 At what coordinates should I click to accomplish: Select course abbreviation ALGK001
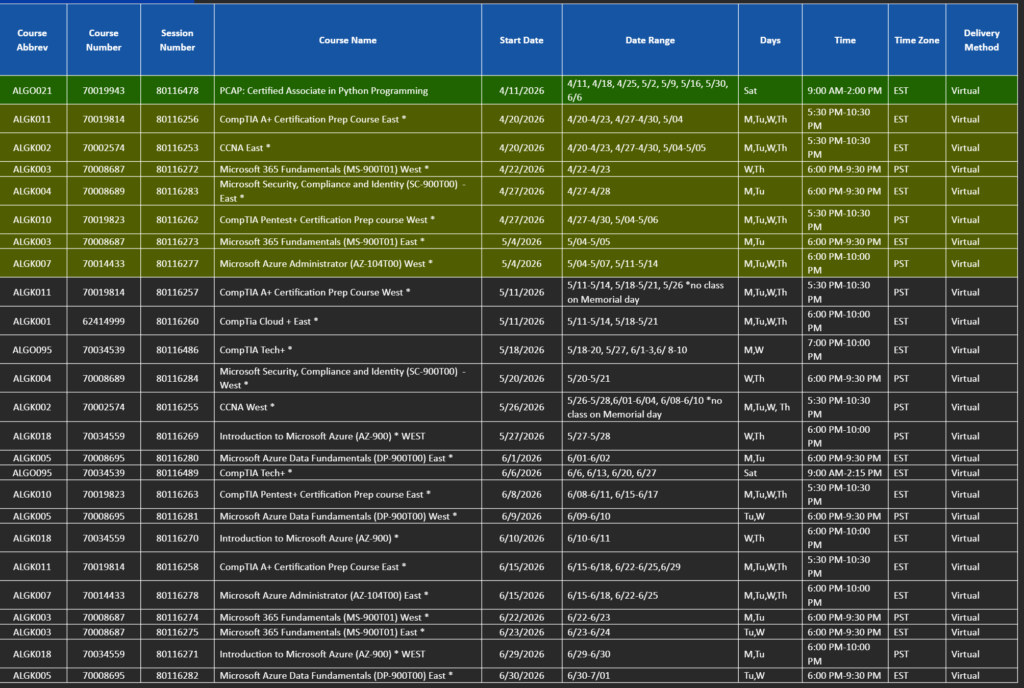click(32, 322)
